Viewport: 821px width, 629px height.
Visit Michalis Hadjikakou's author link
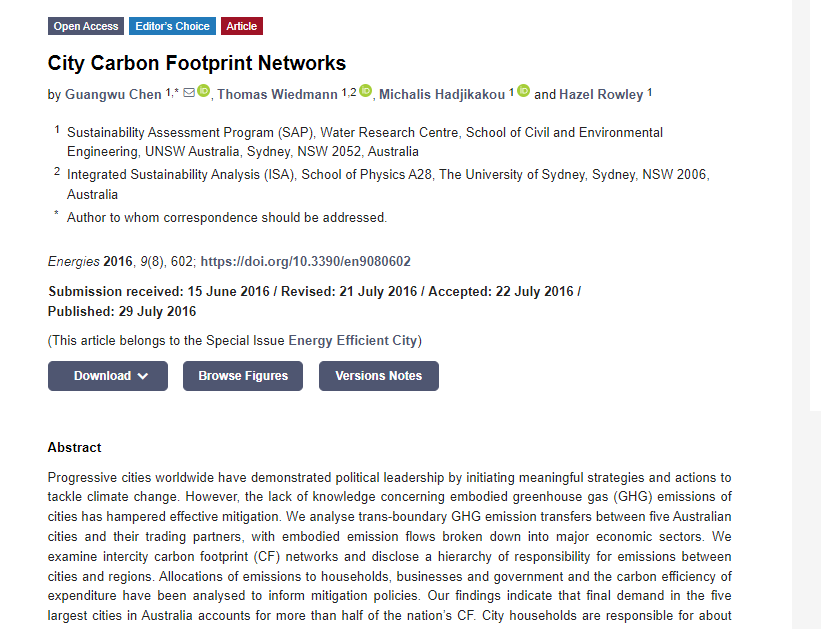pos(442,94)
